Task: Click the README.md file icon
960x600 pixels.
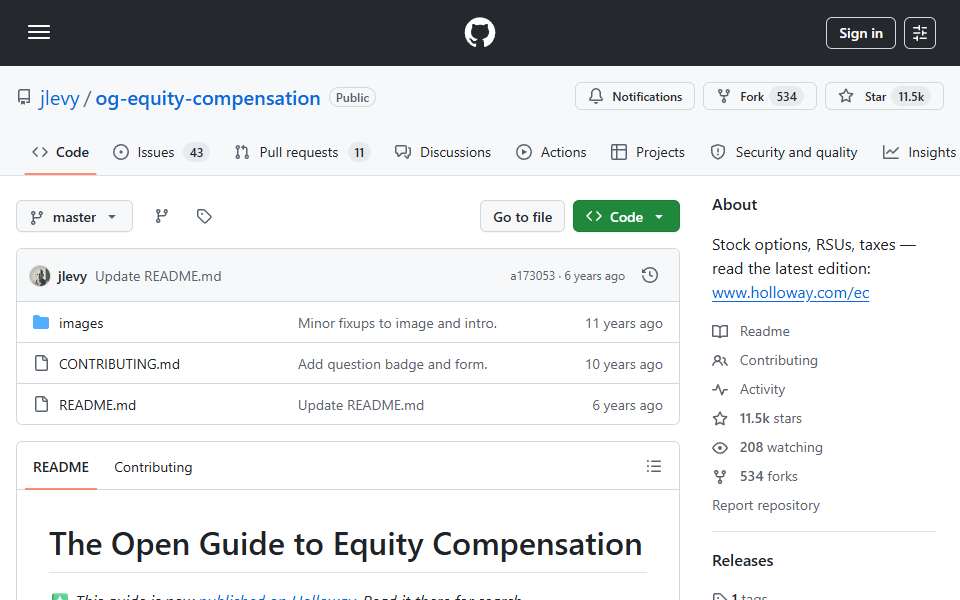Action: [x=41, y=404]
